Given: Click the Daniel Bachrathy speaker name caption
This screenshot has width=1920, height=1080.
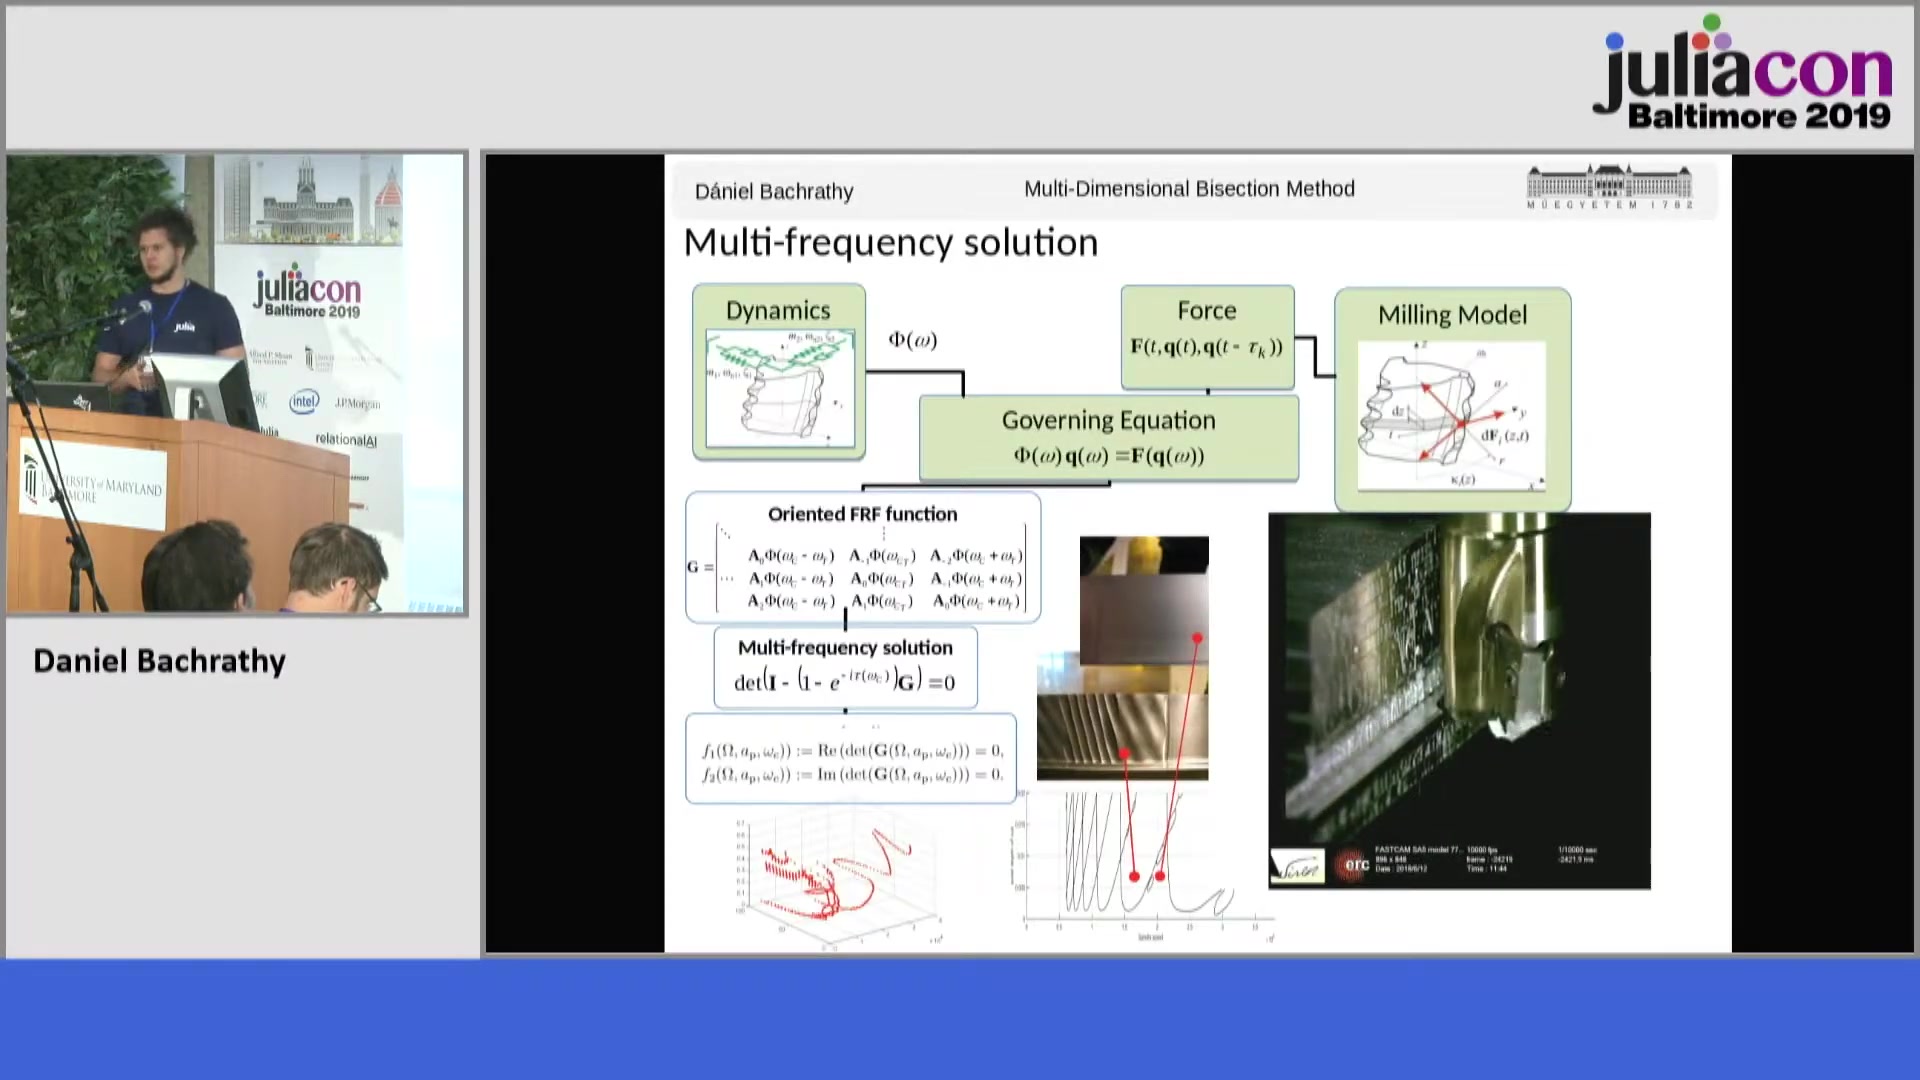Looking at the screenshot, I should (160, 661).
